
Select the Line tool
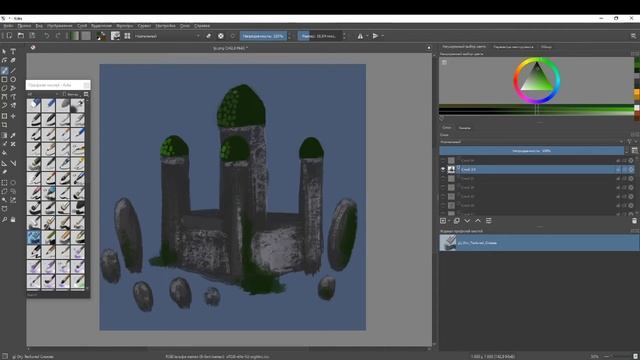pyautogui.click(x=13, y=70)
